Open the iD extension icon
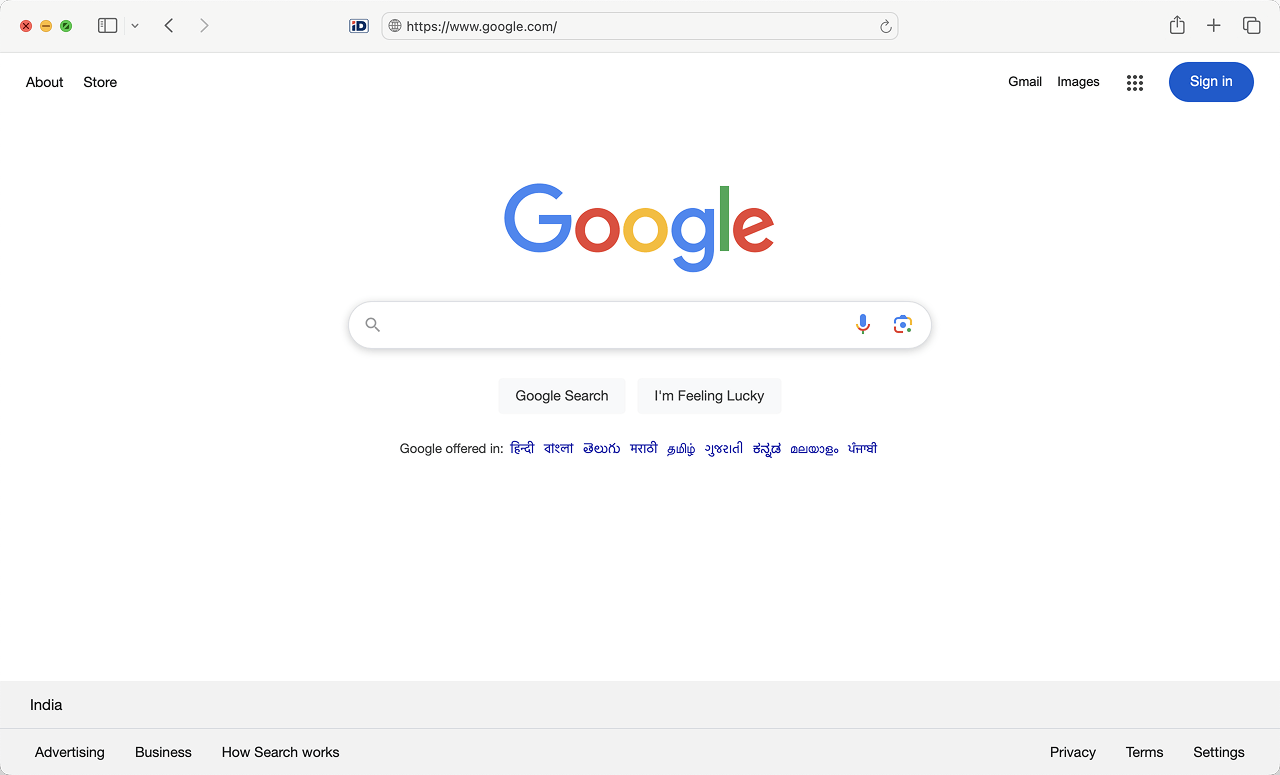This screenshot has height=775, width=1280. coord(359,26)
